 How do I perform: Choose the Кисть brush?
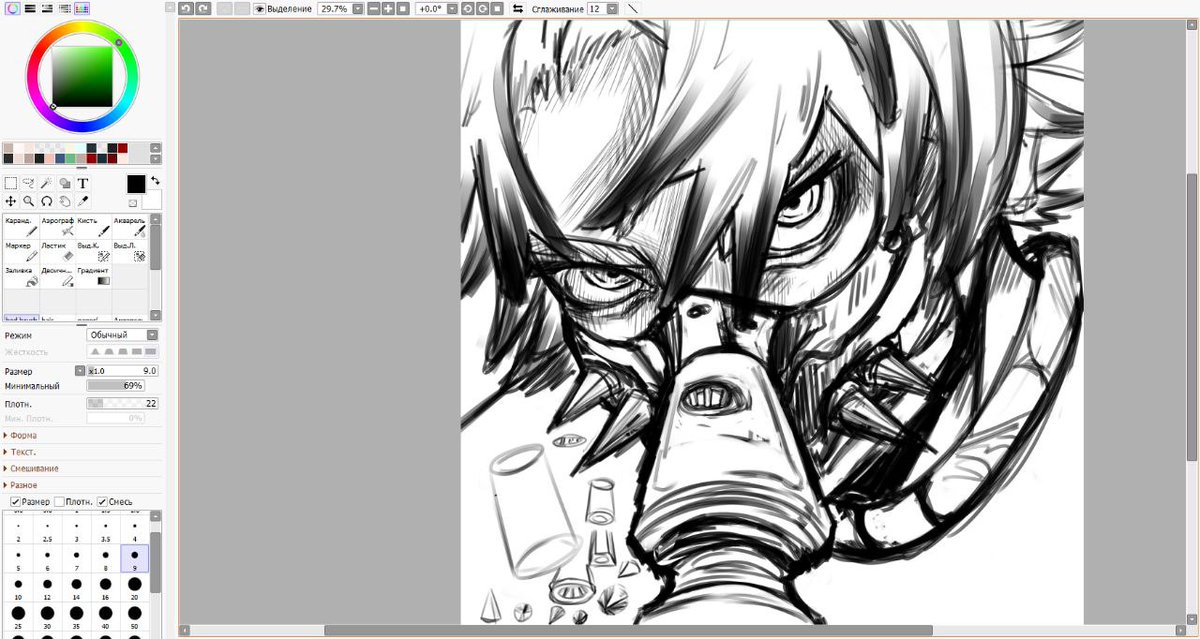(x=93, y=226)
